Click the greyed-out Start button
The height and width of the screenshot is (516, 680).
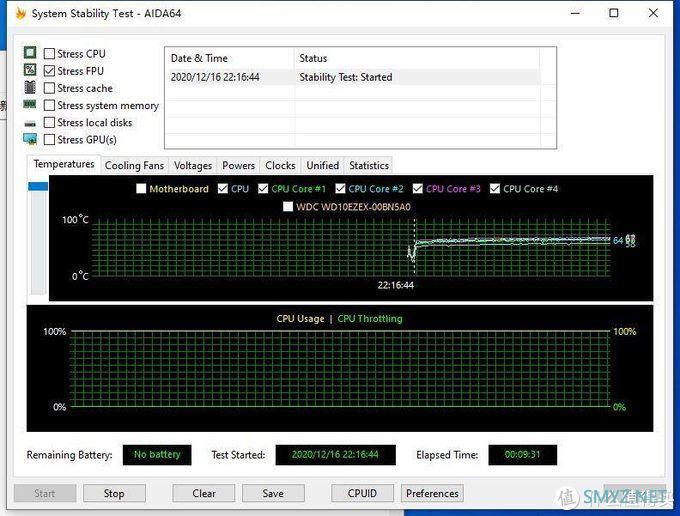tap(45, 493)
